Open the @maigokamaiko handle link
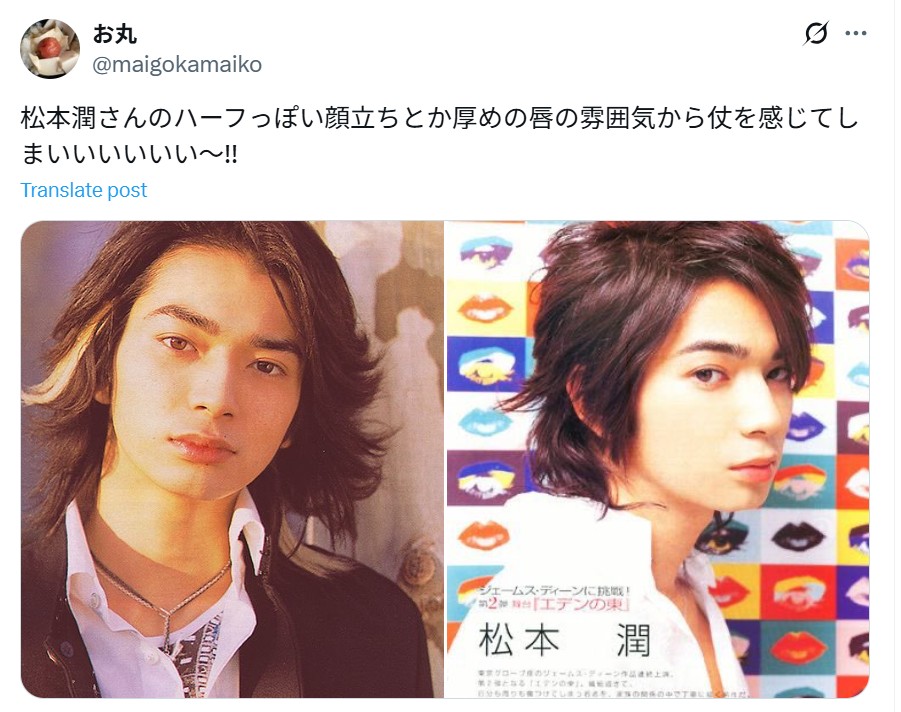This screenshot has height=712, width=901. point(177,64)
